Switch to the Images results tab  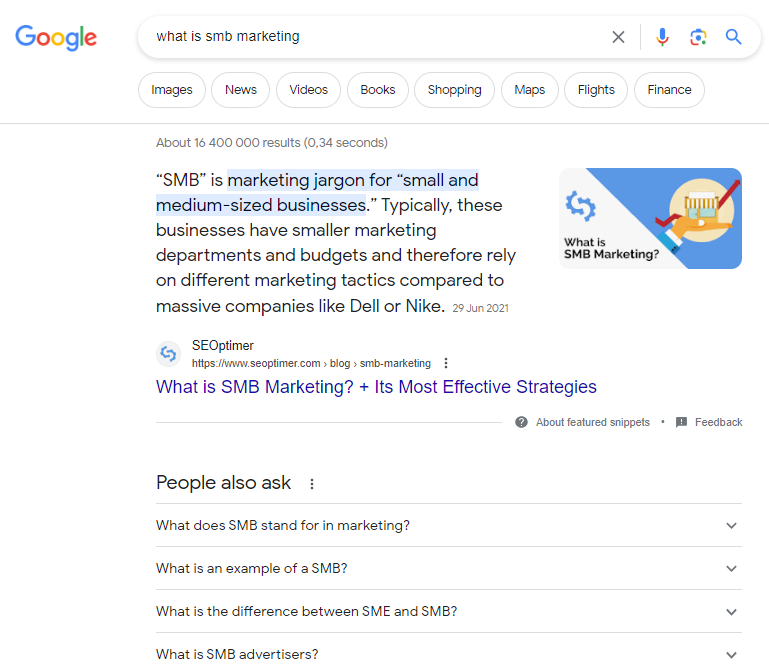pos(172,90)
